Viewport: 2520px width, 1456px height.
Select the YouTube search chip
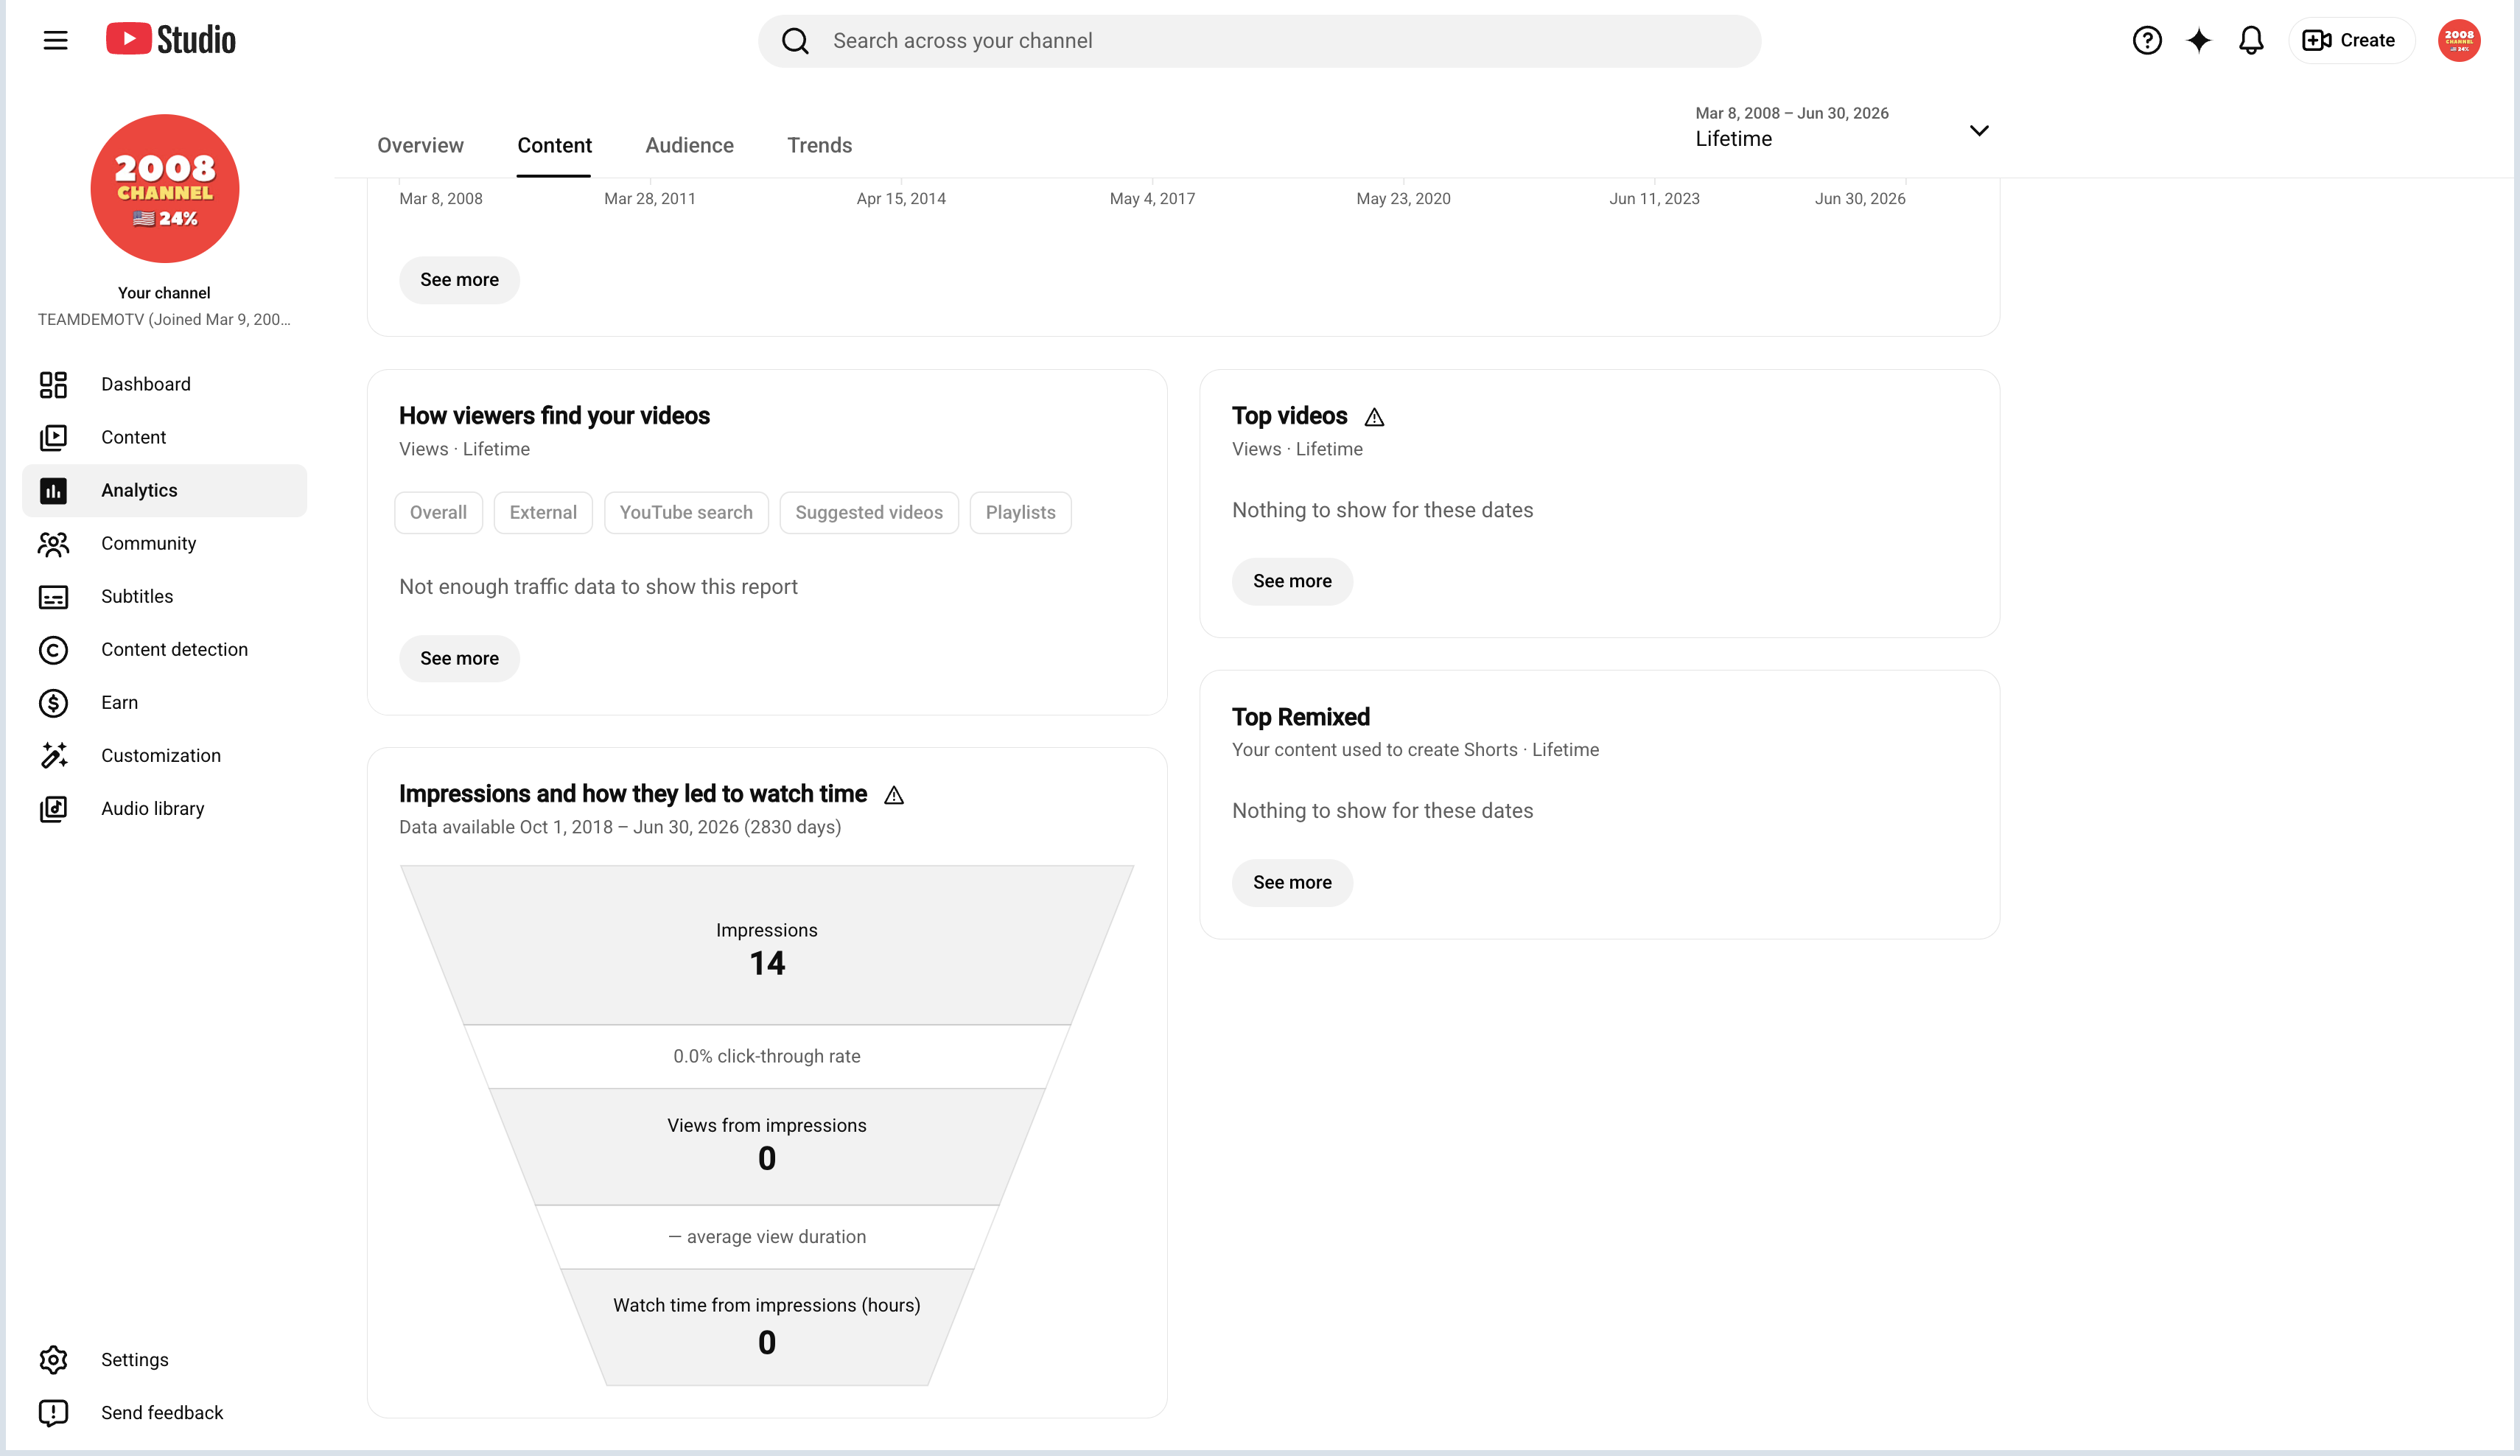tap(686, 512)
